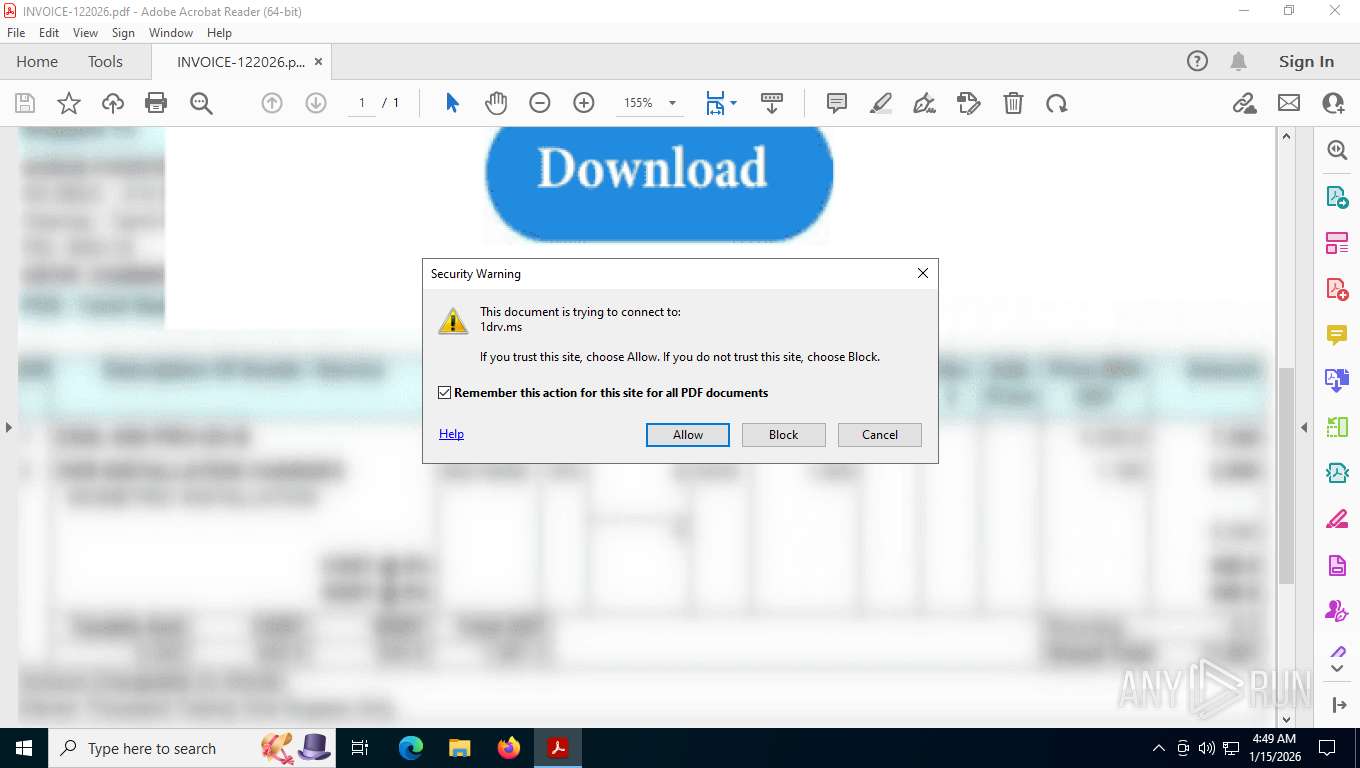The width and height of the screenshot is (1360, 768).
Task: Close the INVOICE-122026 document tab
Action: click(x=318, y=61)
